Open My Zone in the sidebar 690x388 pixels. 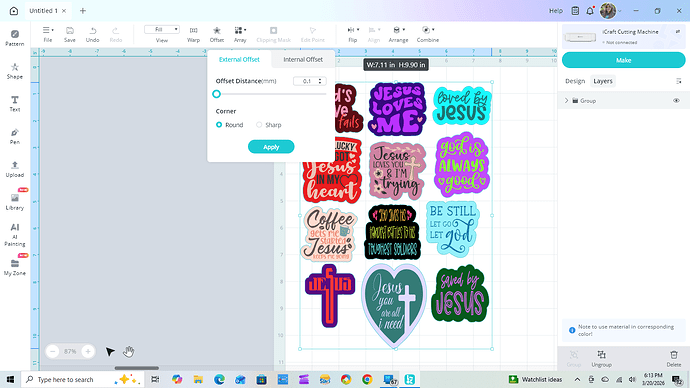coord(15,267)
